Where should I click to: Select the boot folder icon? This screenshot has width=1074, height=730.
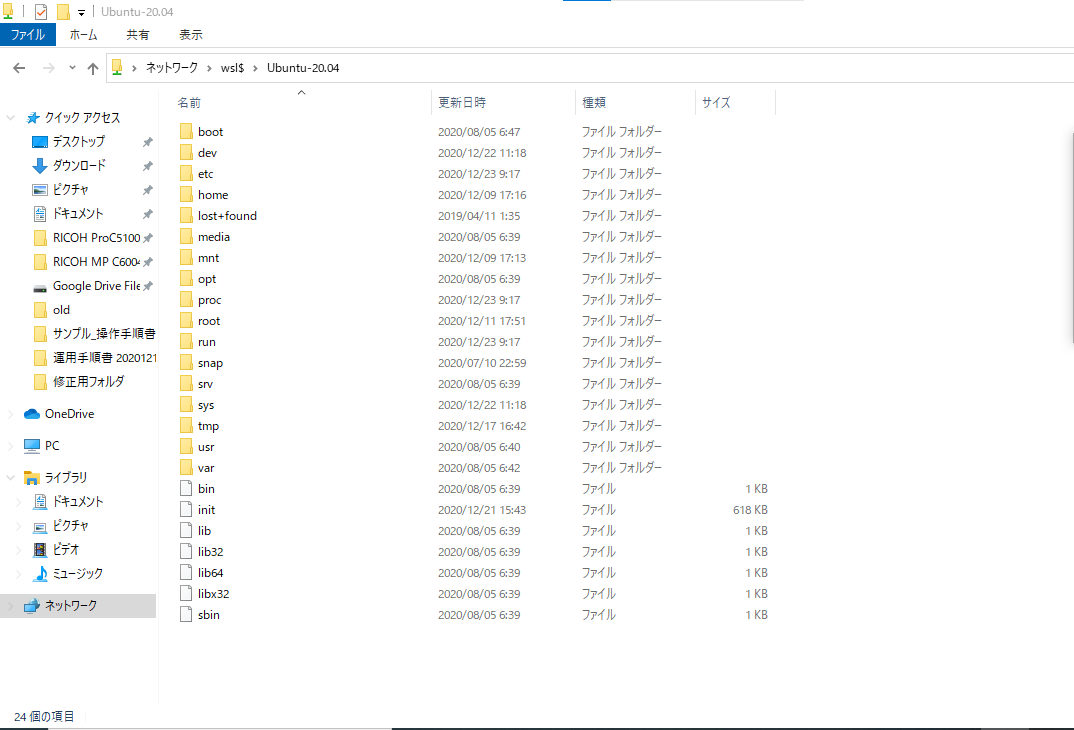coord(186,131)
